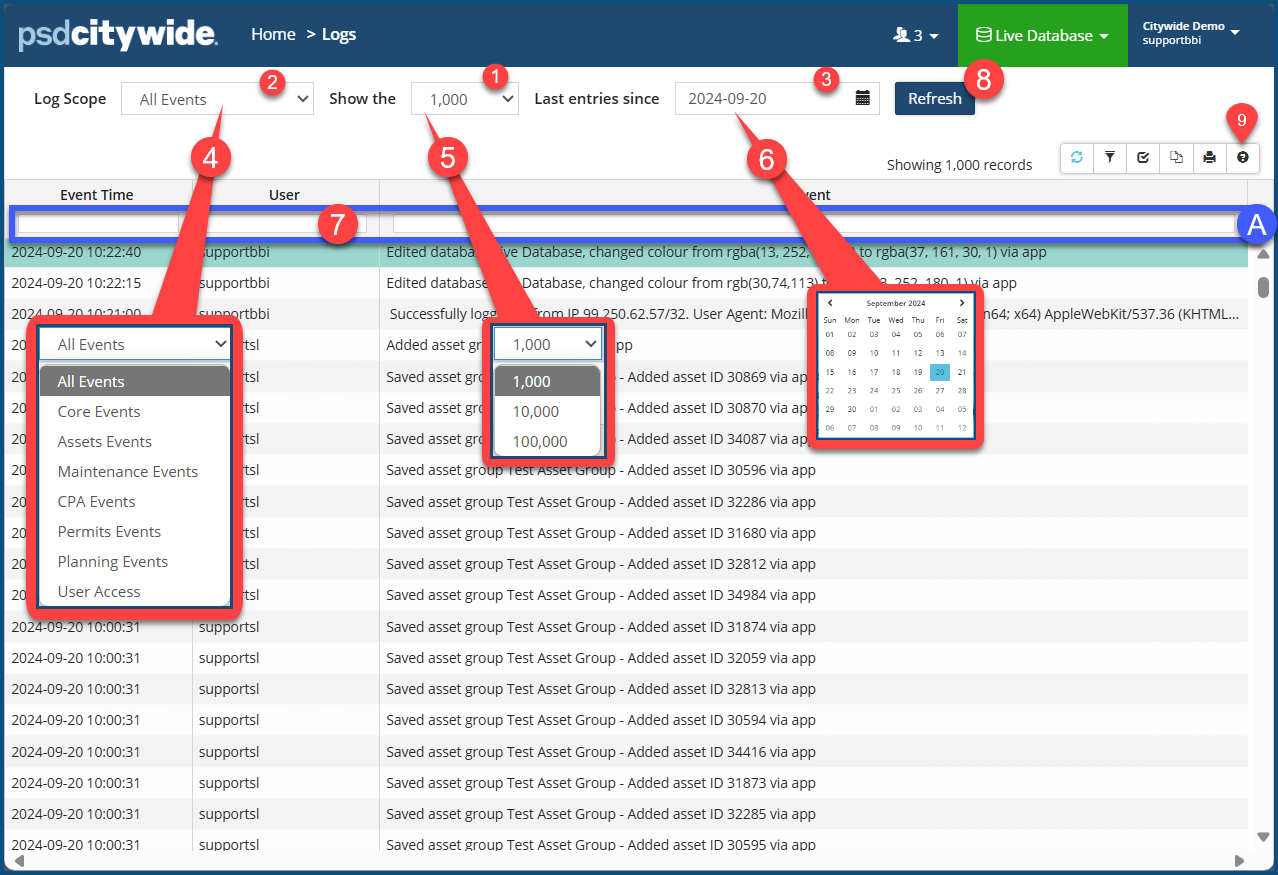The width and height of the screenshot is (1278, 875).
Task: Advance to next month in the calendar
Action: pyautogui.click(x=962, y=303)
